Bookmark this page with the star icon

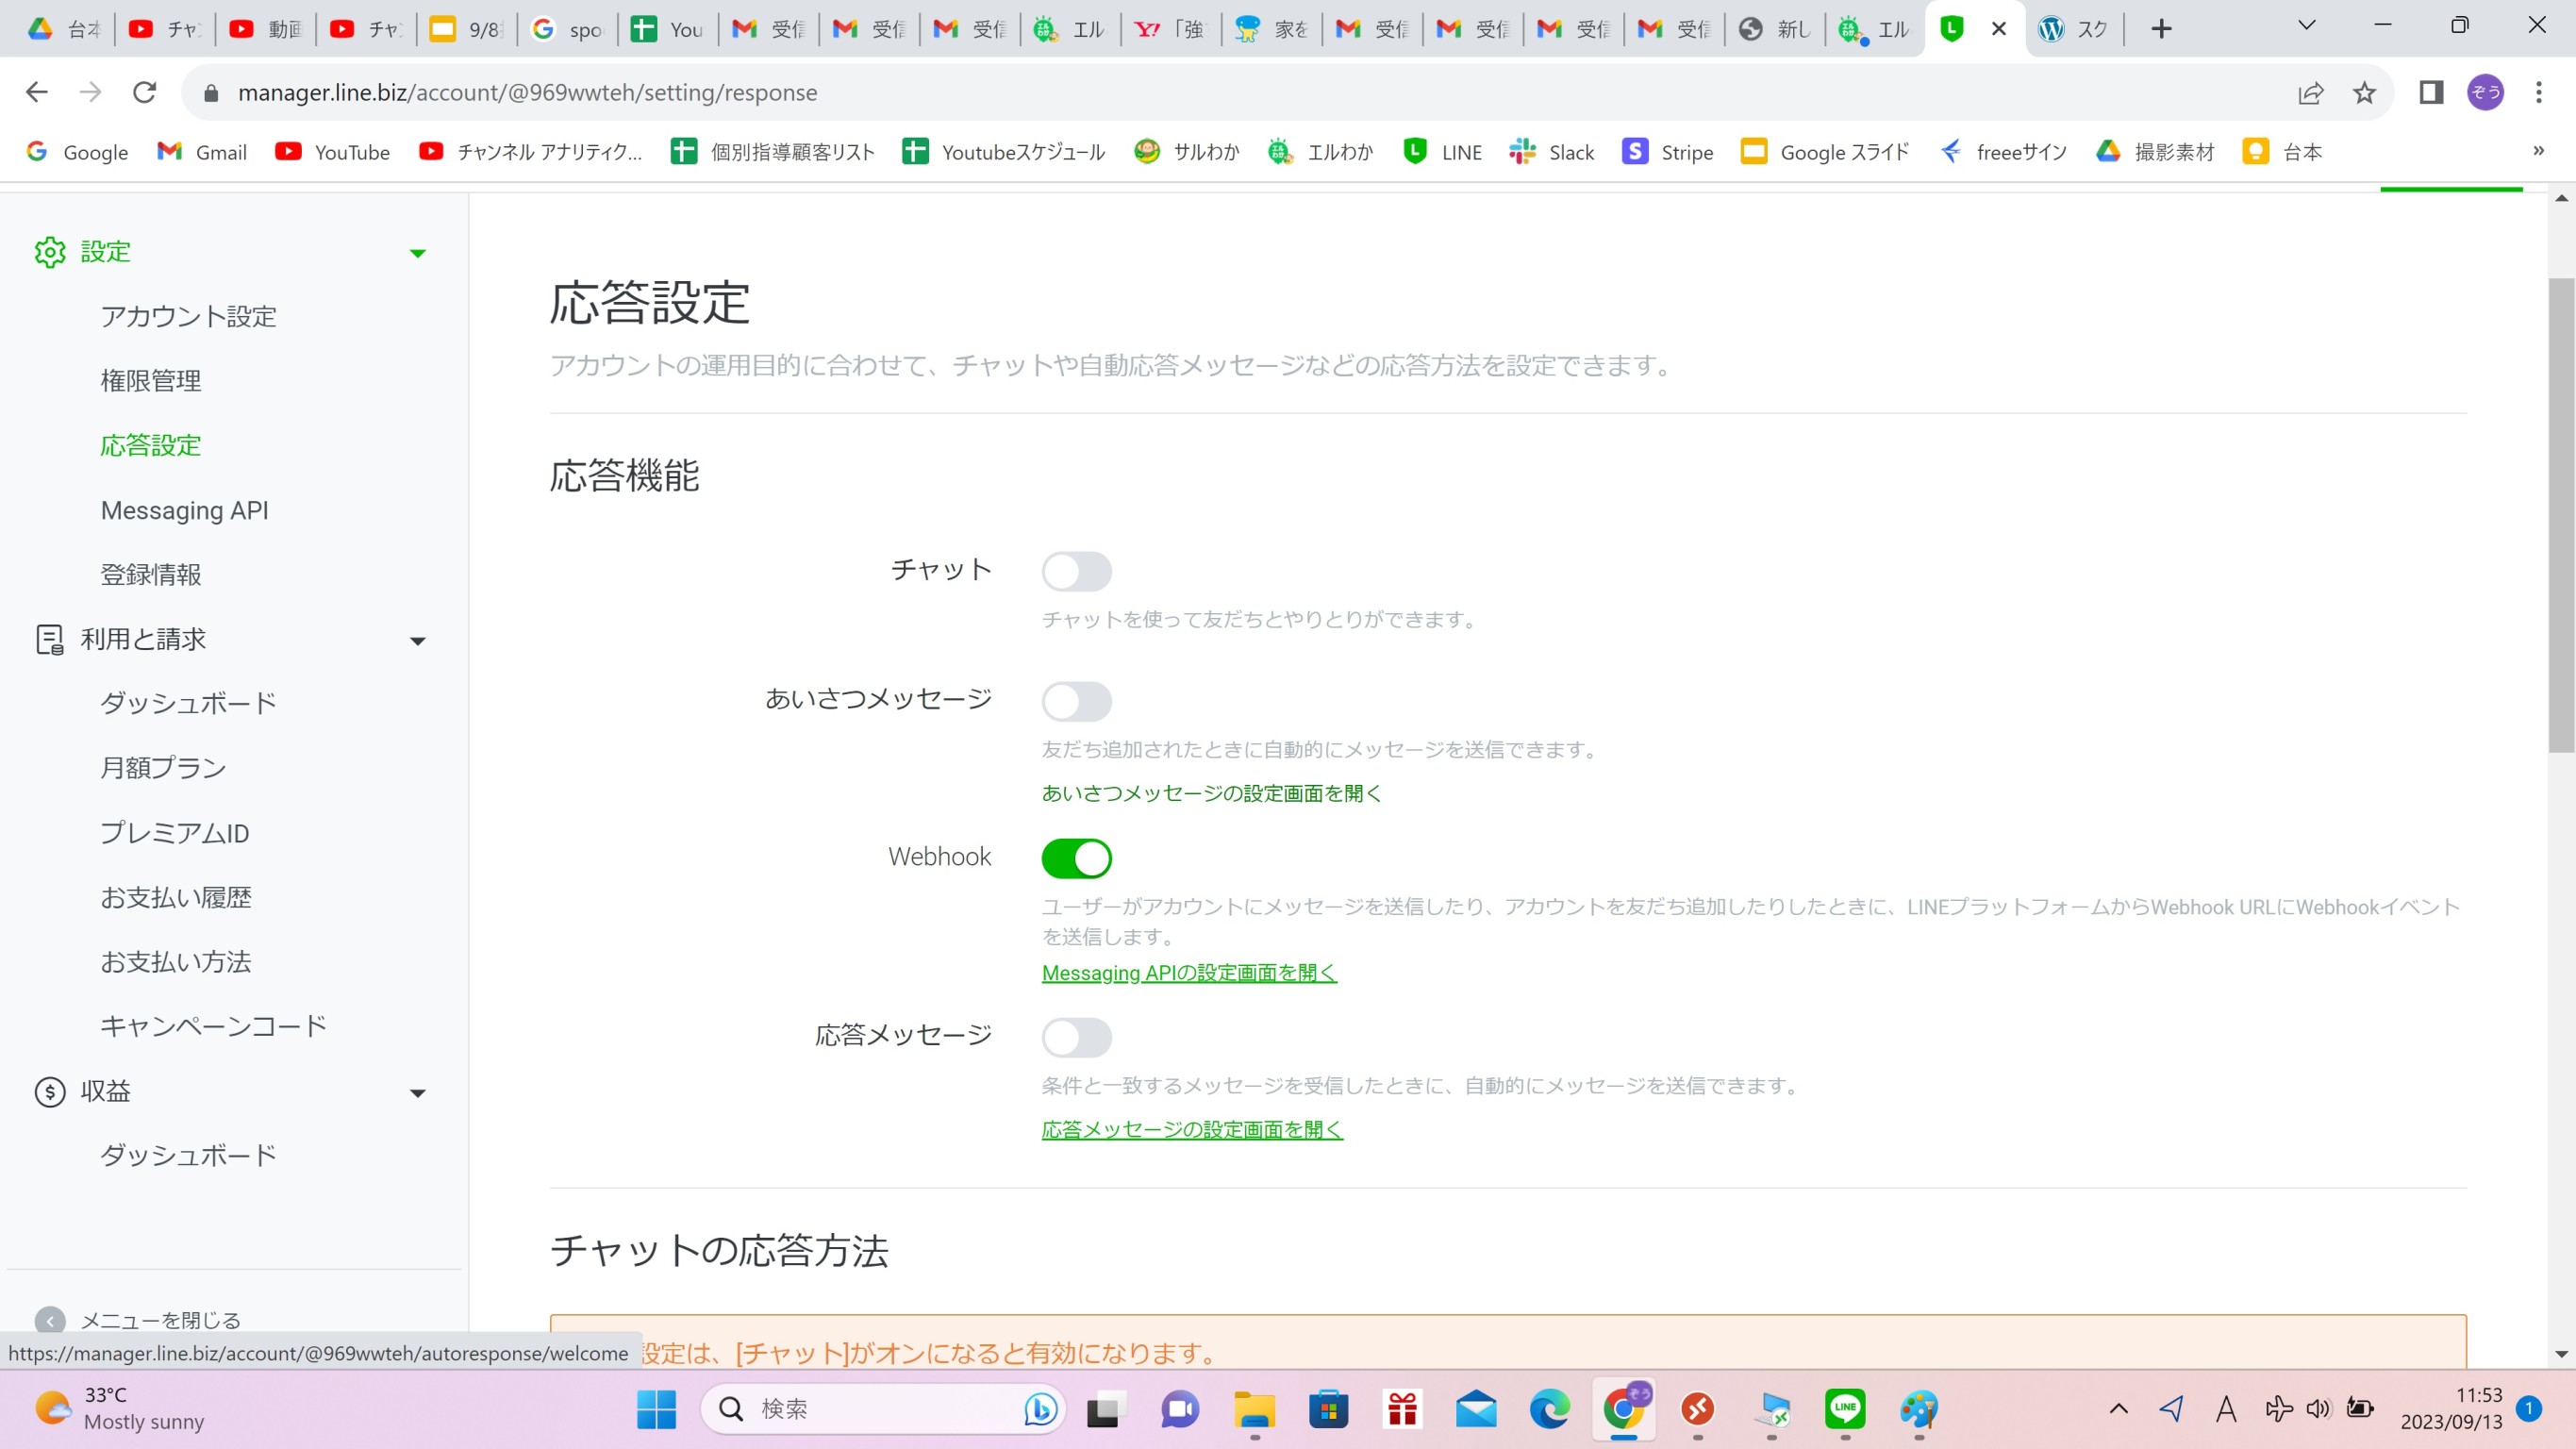pyautogui.click(x=2364, y=93)
